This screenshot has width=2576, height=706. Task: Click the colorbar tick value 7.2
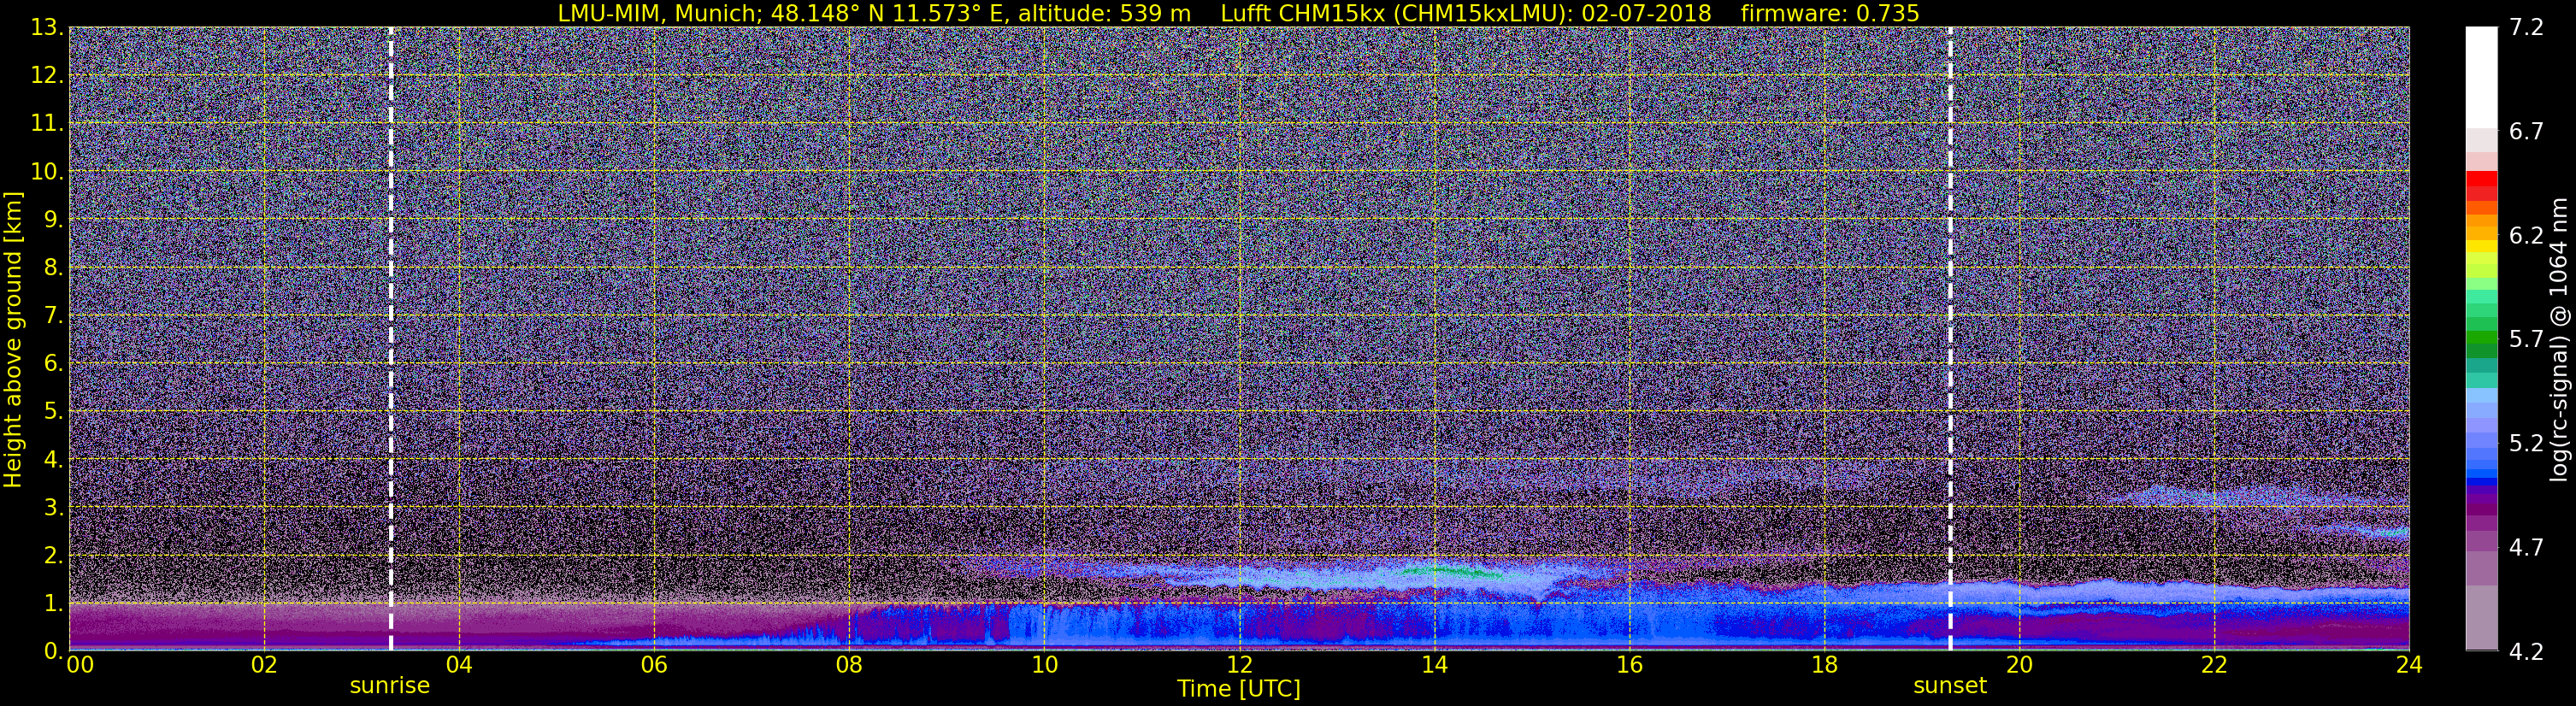[x=2526, y=28]
